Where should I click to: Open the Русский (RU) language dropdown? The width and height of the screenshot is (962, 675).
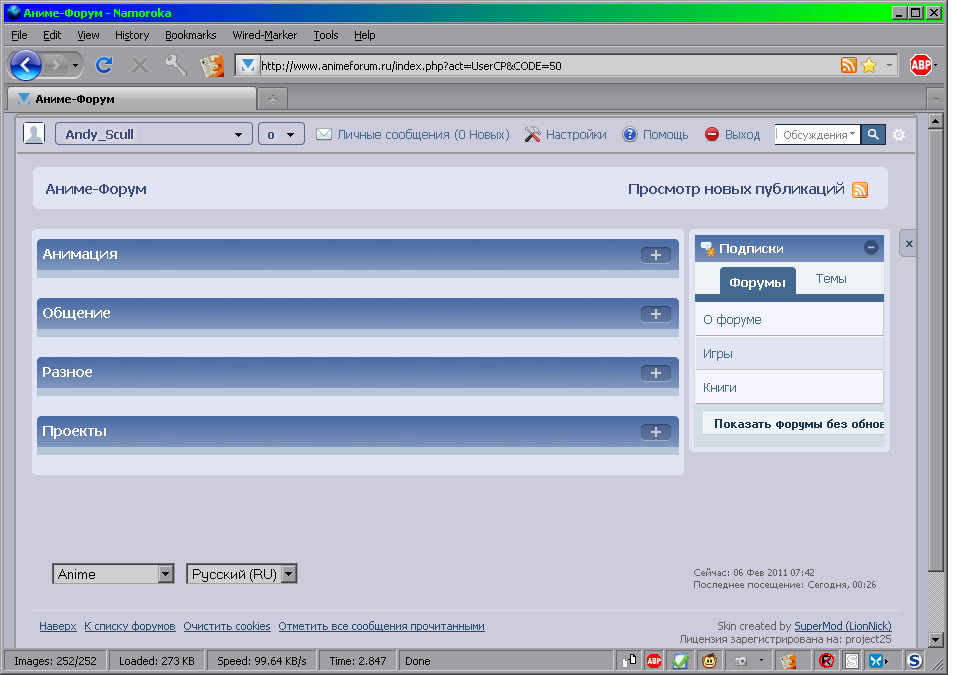(x=242, y=574)
